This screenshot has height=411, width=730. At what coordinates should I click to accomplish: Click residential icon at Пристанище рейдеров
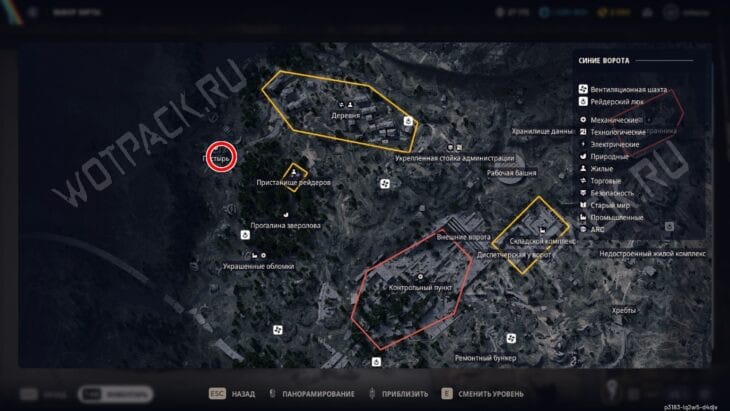(x=294, y=172)
